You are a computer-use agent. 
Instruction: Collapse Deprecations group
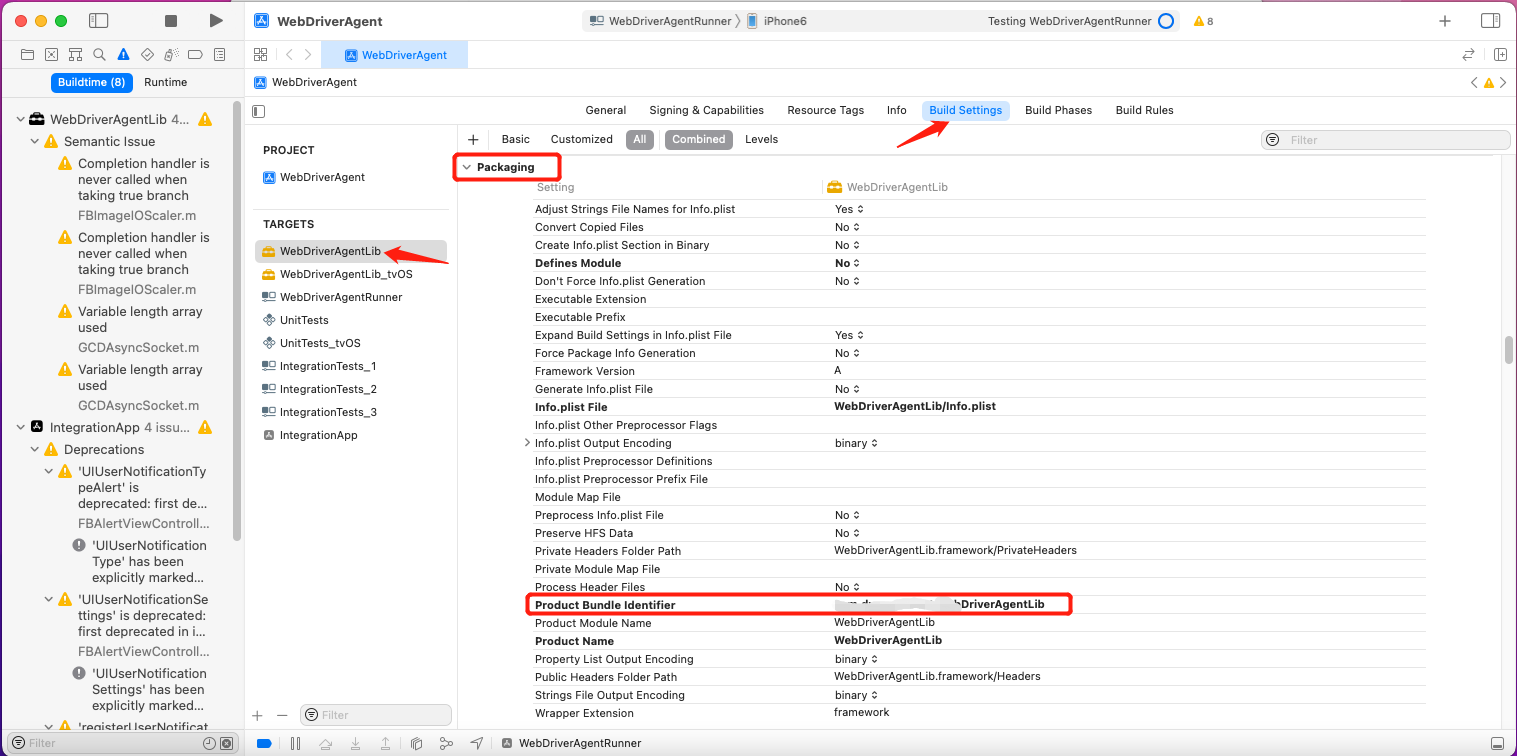[x=35, y=449]
